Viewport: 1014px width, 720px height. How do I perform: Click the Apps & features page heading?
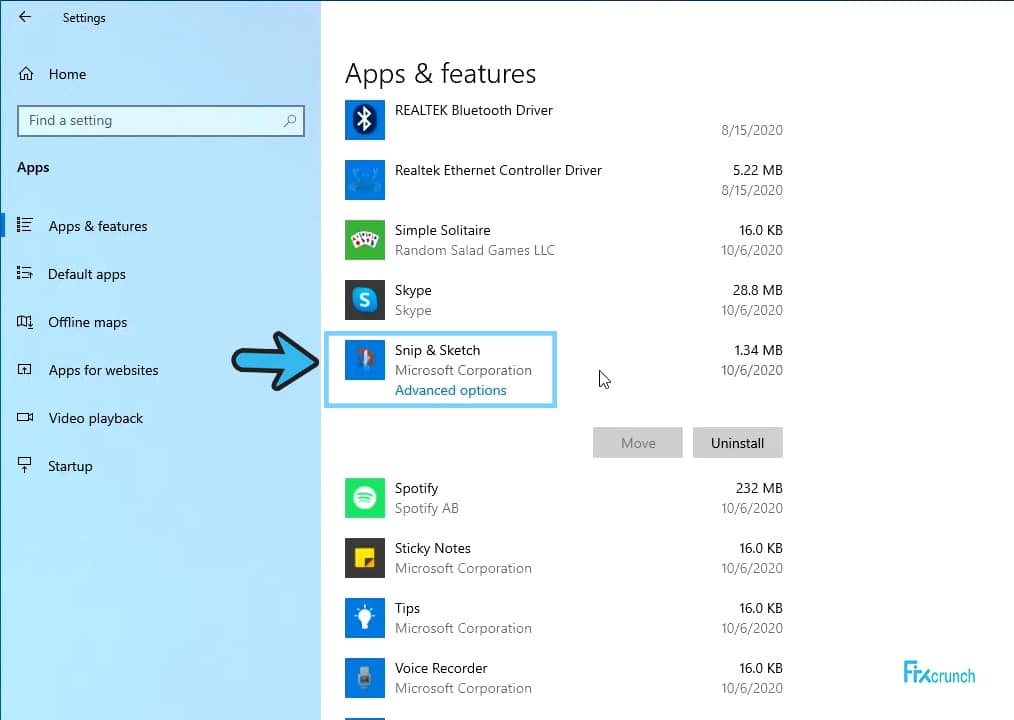(x=440, y=74)
